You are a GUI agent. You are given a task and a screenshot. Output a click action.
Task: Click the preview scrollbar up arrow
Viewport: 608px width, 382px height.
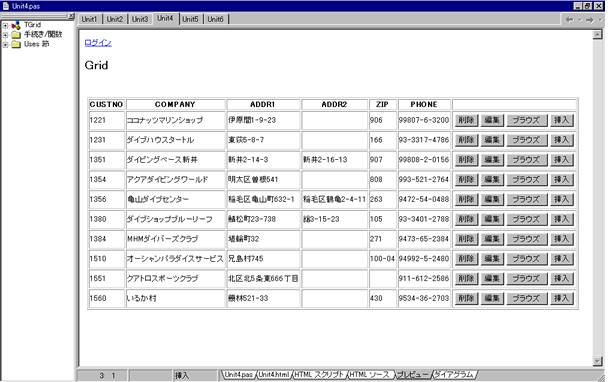(x=597, y=35)
